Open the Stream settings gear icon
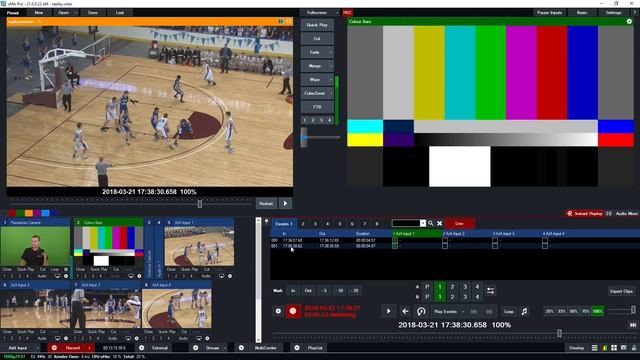Image resolution: width=640 pixels, height=360 pixels. click(196, 348)
